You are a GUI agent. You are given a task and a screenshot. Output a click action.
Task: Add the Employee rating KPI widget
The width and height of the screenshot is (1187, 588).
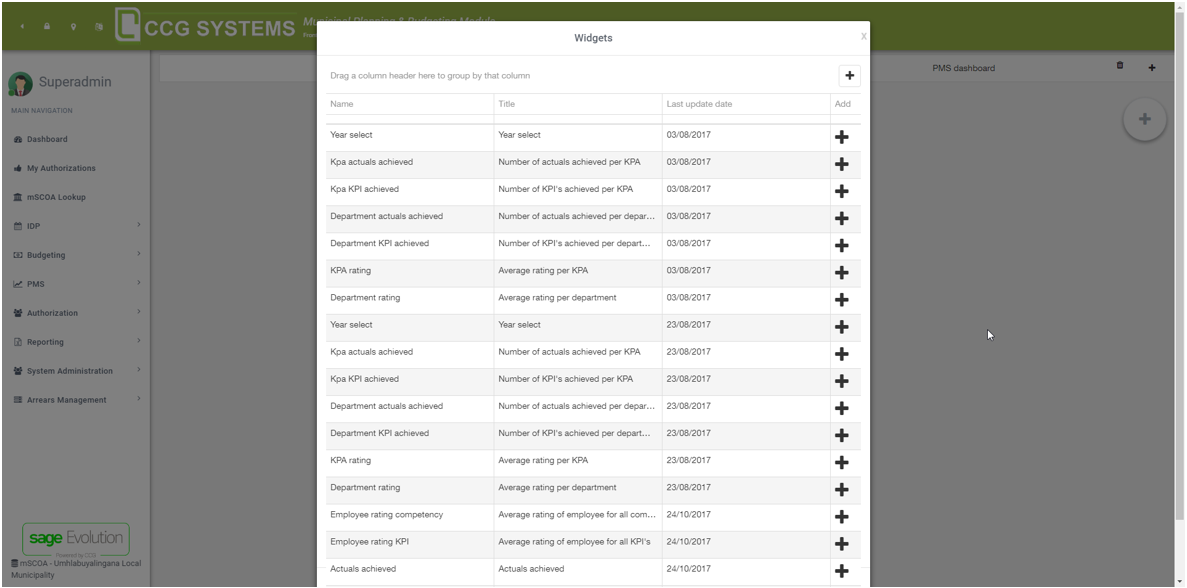pos(841,543)
